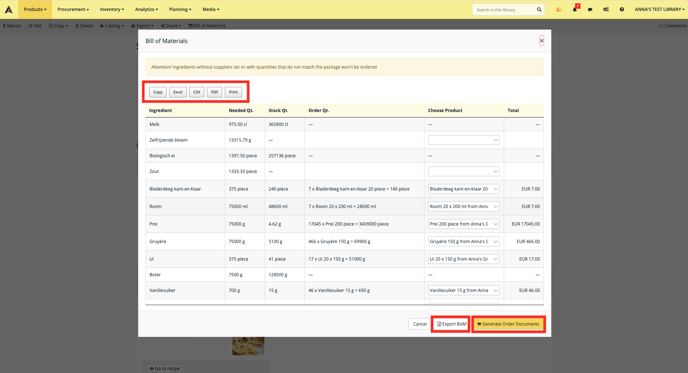Export the table to Excel
This screenshot has width=688, height=373.
tap(178, 92)
